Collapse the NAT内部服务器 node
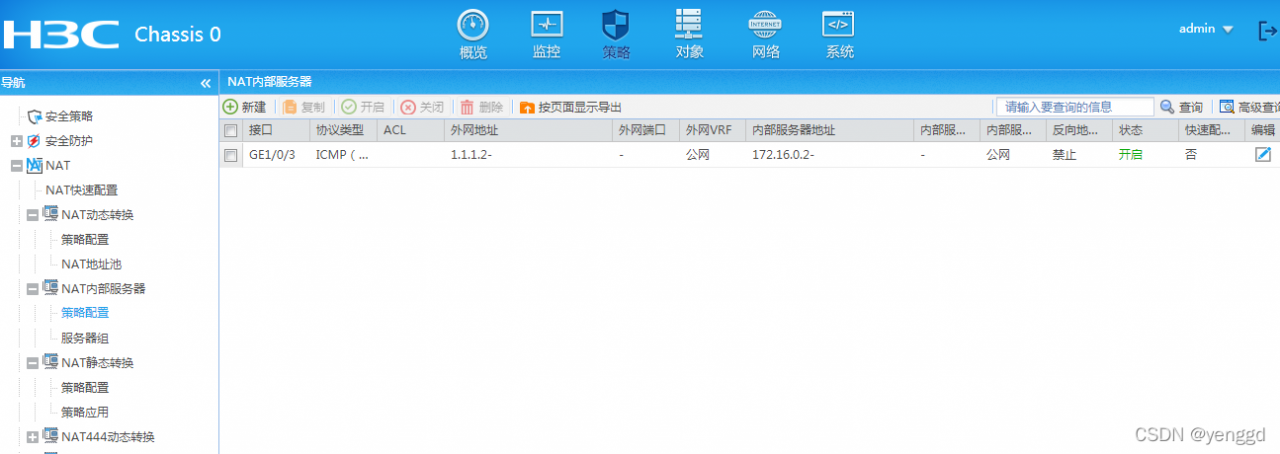The width and height of the screenshot is (1280, 454). click(x=32, y=289)
